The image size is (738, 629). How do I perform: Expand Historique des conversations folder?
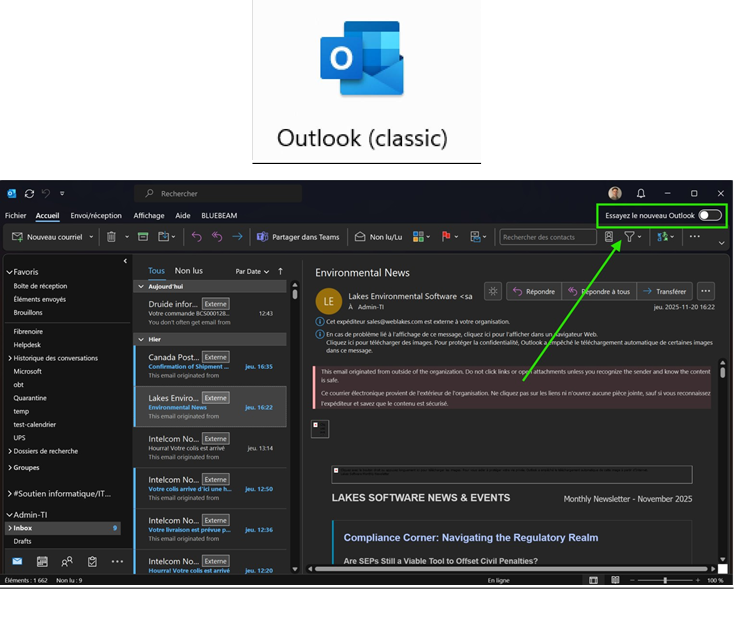click(x=9, y=358)
